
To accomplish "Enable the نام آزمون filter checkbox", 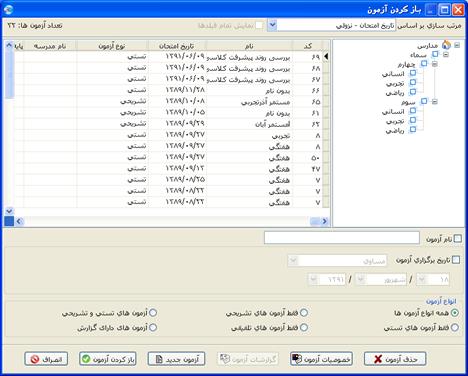I will [x=458, y=239].
